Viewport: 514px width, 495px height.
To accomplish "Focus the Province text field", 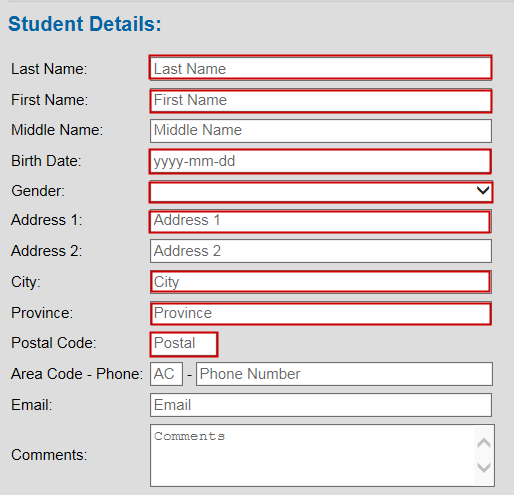I will tap(320, 313).
